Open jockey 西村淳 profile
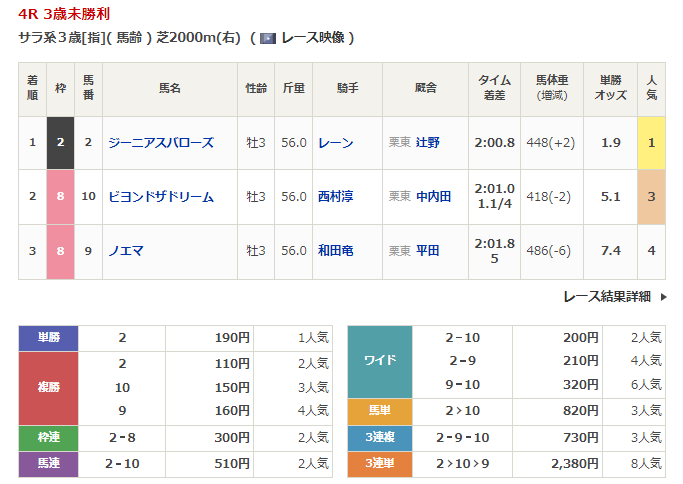 click(x=335, y=197)
